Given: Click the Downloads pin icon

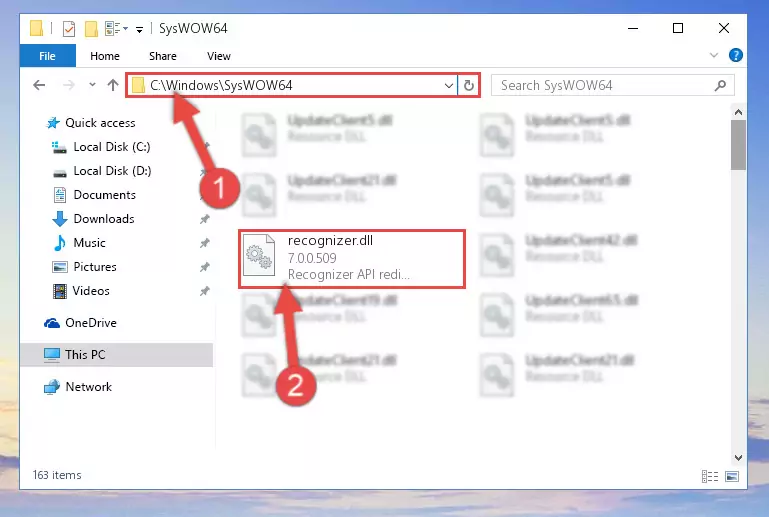Looking at the screenshot, I should [205, 219].
